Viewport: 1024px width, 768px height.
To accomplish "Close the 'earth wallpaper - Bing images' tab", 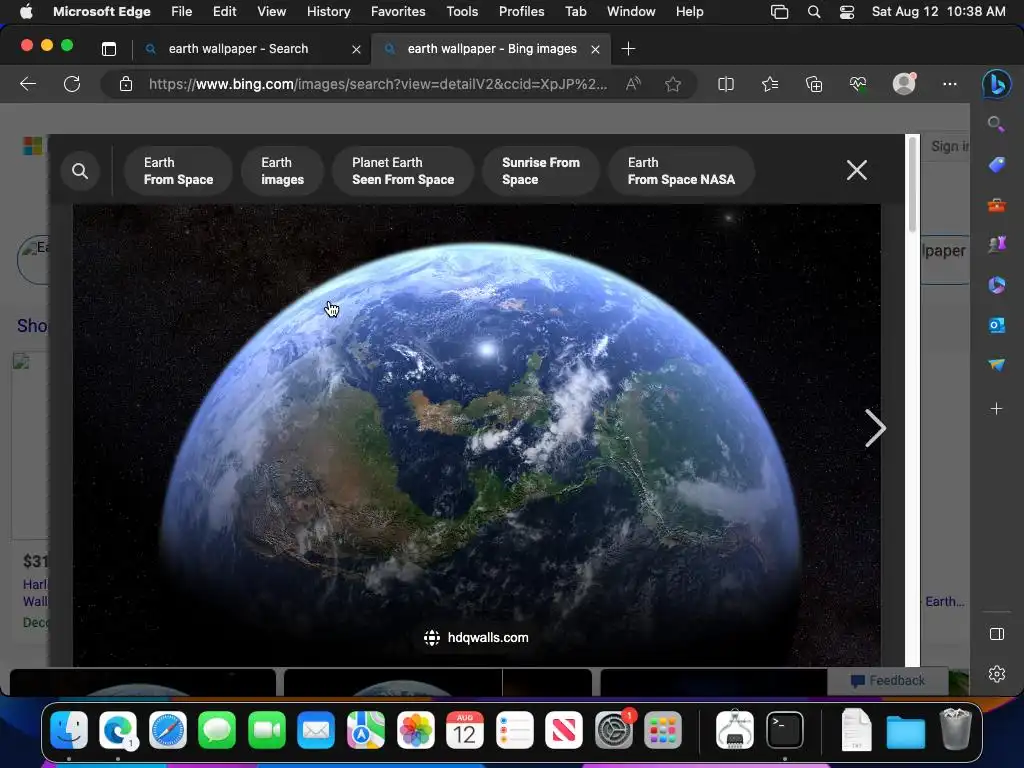I will [x=595, y=50].
